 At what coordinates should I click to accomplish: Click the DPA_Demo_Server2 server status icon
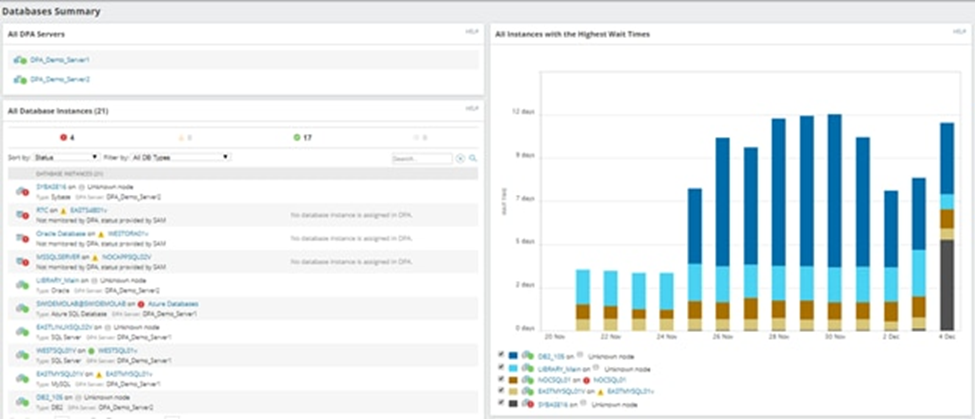(20, 80)
